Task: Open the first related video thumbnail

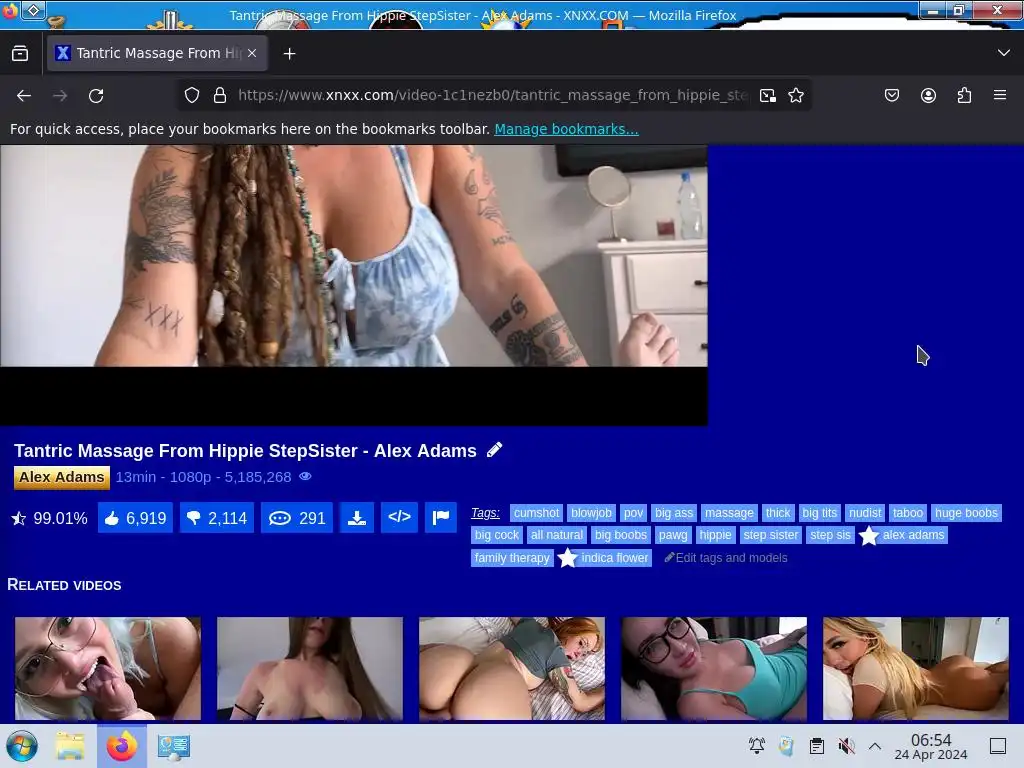Action: tap(108, 668)
